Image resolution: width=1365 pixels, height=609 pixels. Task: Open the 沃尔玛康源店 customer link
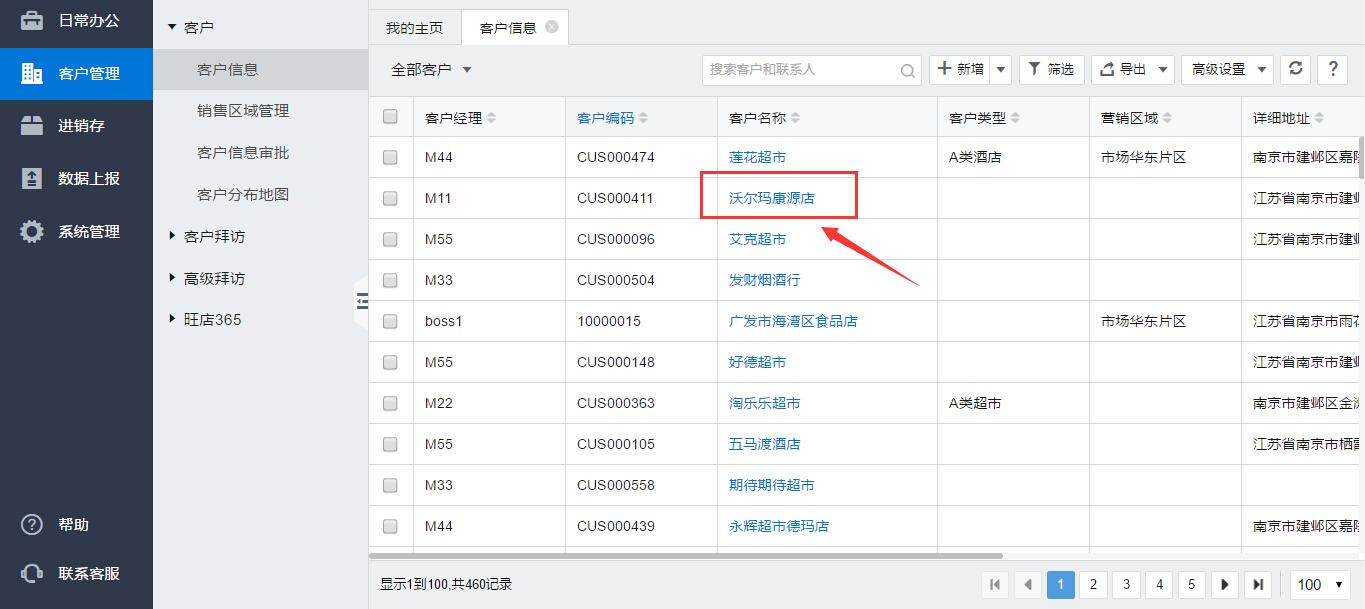[x=771, y=198]
